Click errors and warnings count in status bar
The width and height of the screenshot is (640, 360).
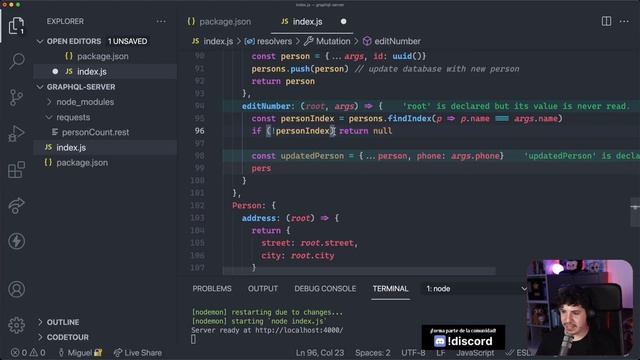(28, 353)
